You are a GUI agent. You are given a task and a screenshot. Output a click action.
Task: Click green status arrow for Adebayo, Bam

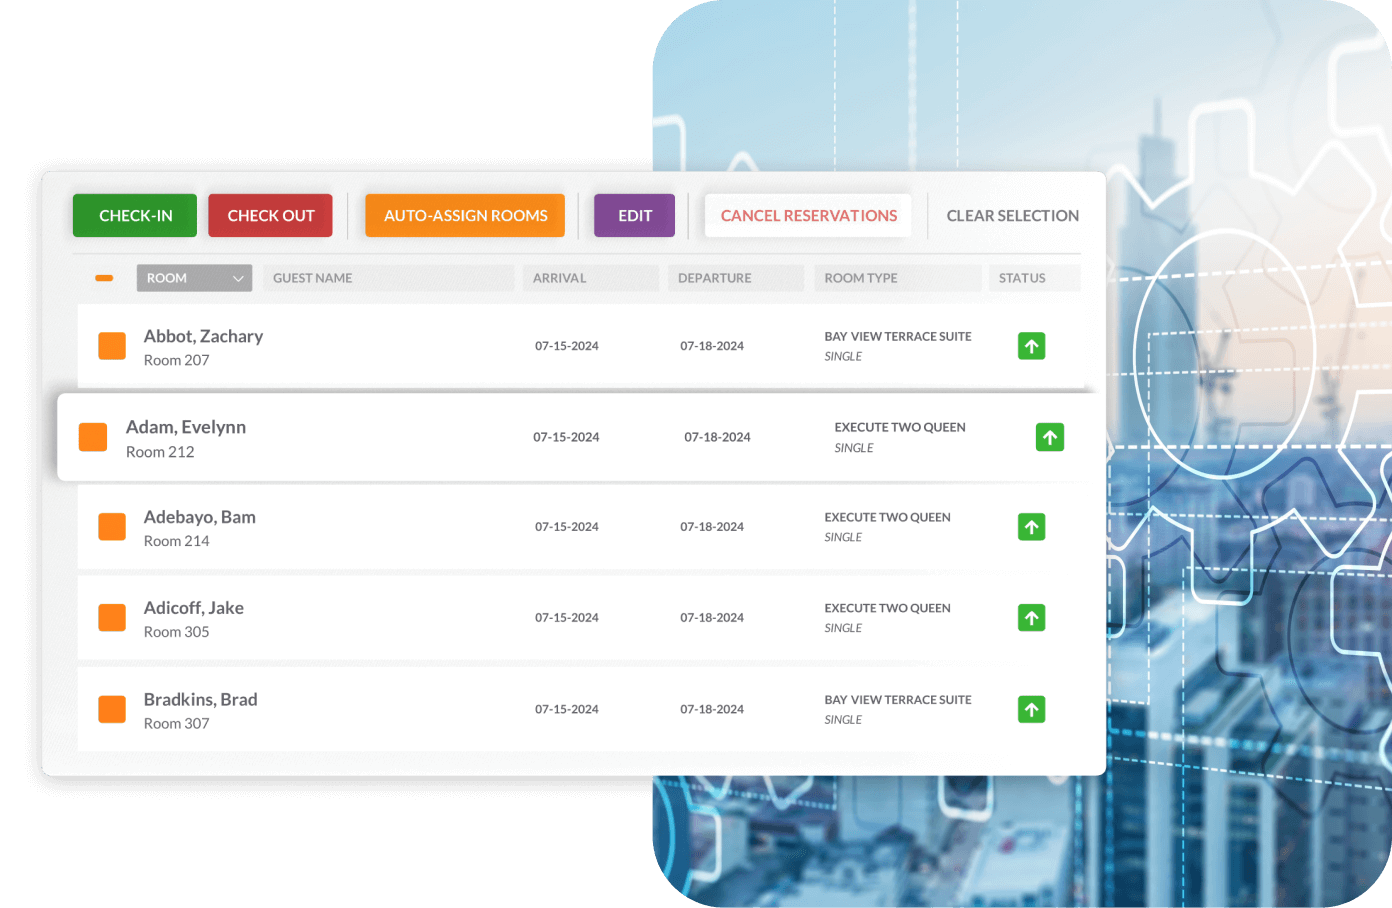[x=1031, y=527]
